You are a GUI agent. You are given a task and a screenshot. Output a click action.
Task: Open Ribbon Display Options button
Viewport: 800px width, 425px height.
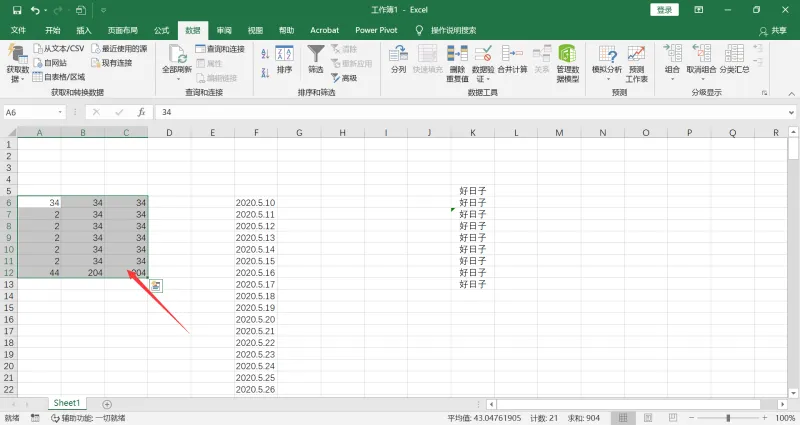698,10
